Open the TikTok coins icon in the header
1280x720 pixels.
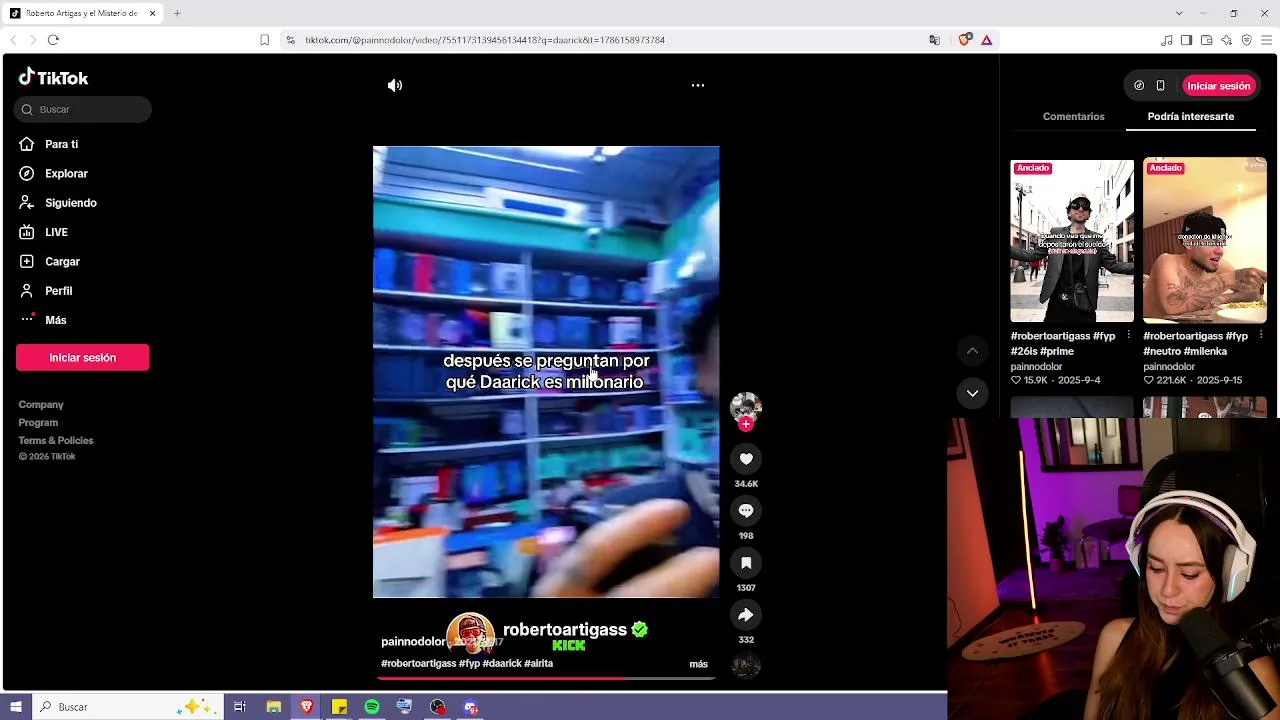[1139, 86]
